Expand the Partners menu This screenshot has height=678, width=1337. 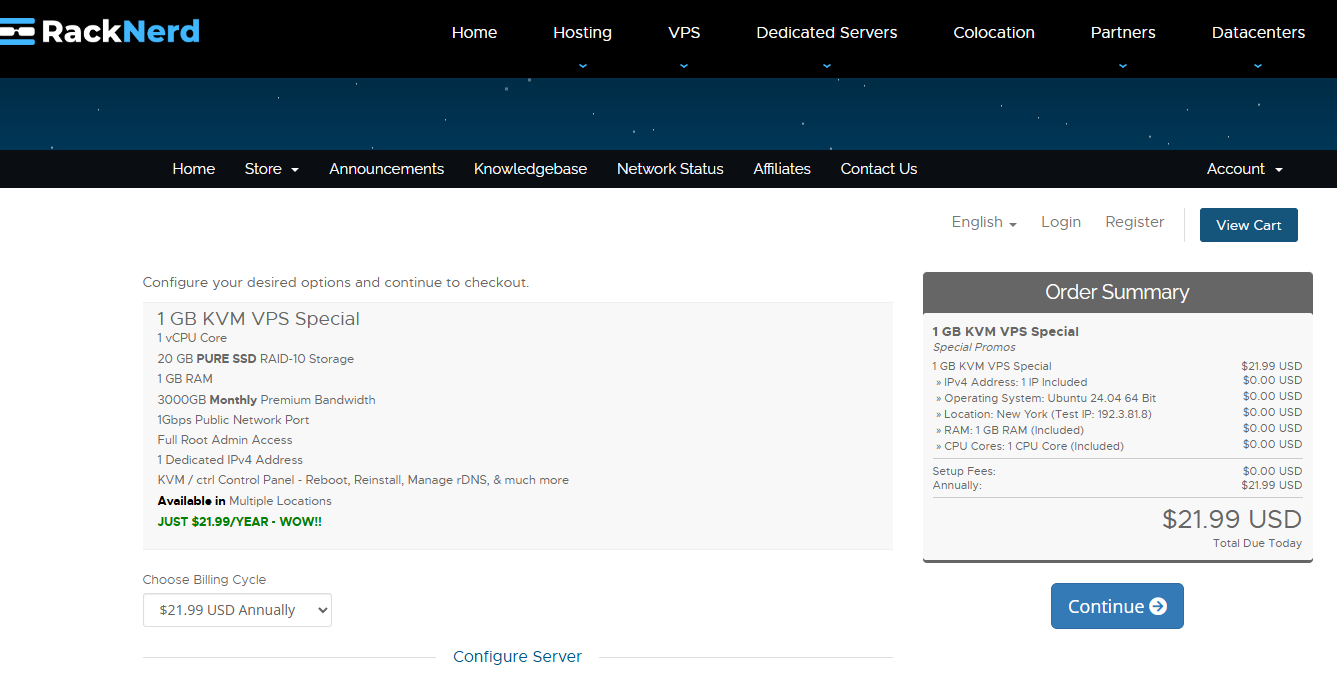click(1123, 32)
